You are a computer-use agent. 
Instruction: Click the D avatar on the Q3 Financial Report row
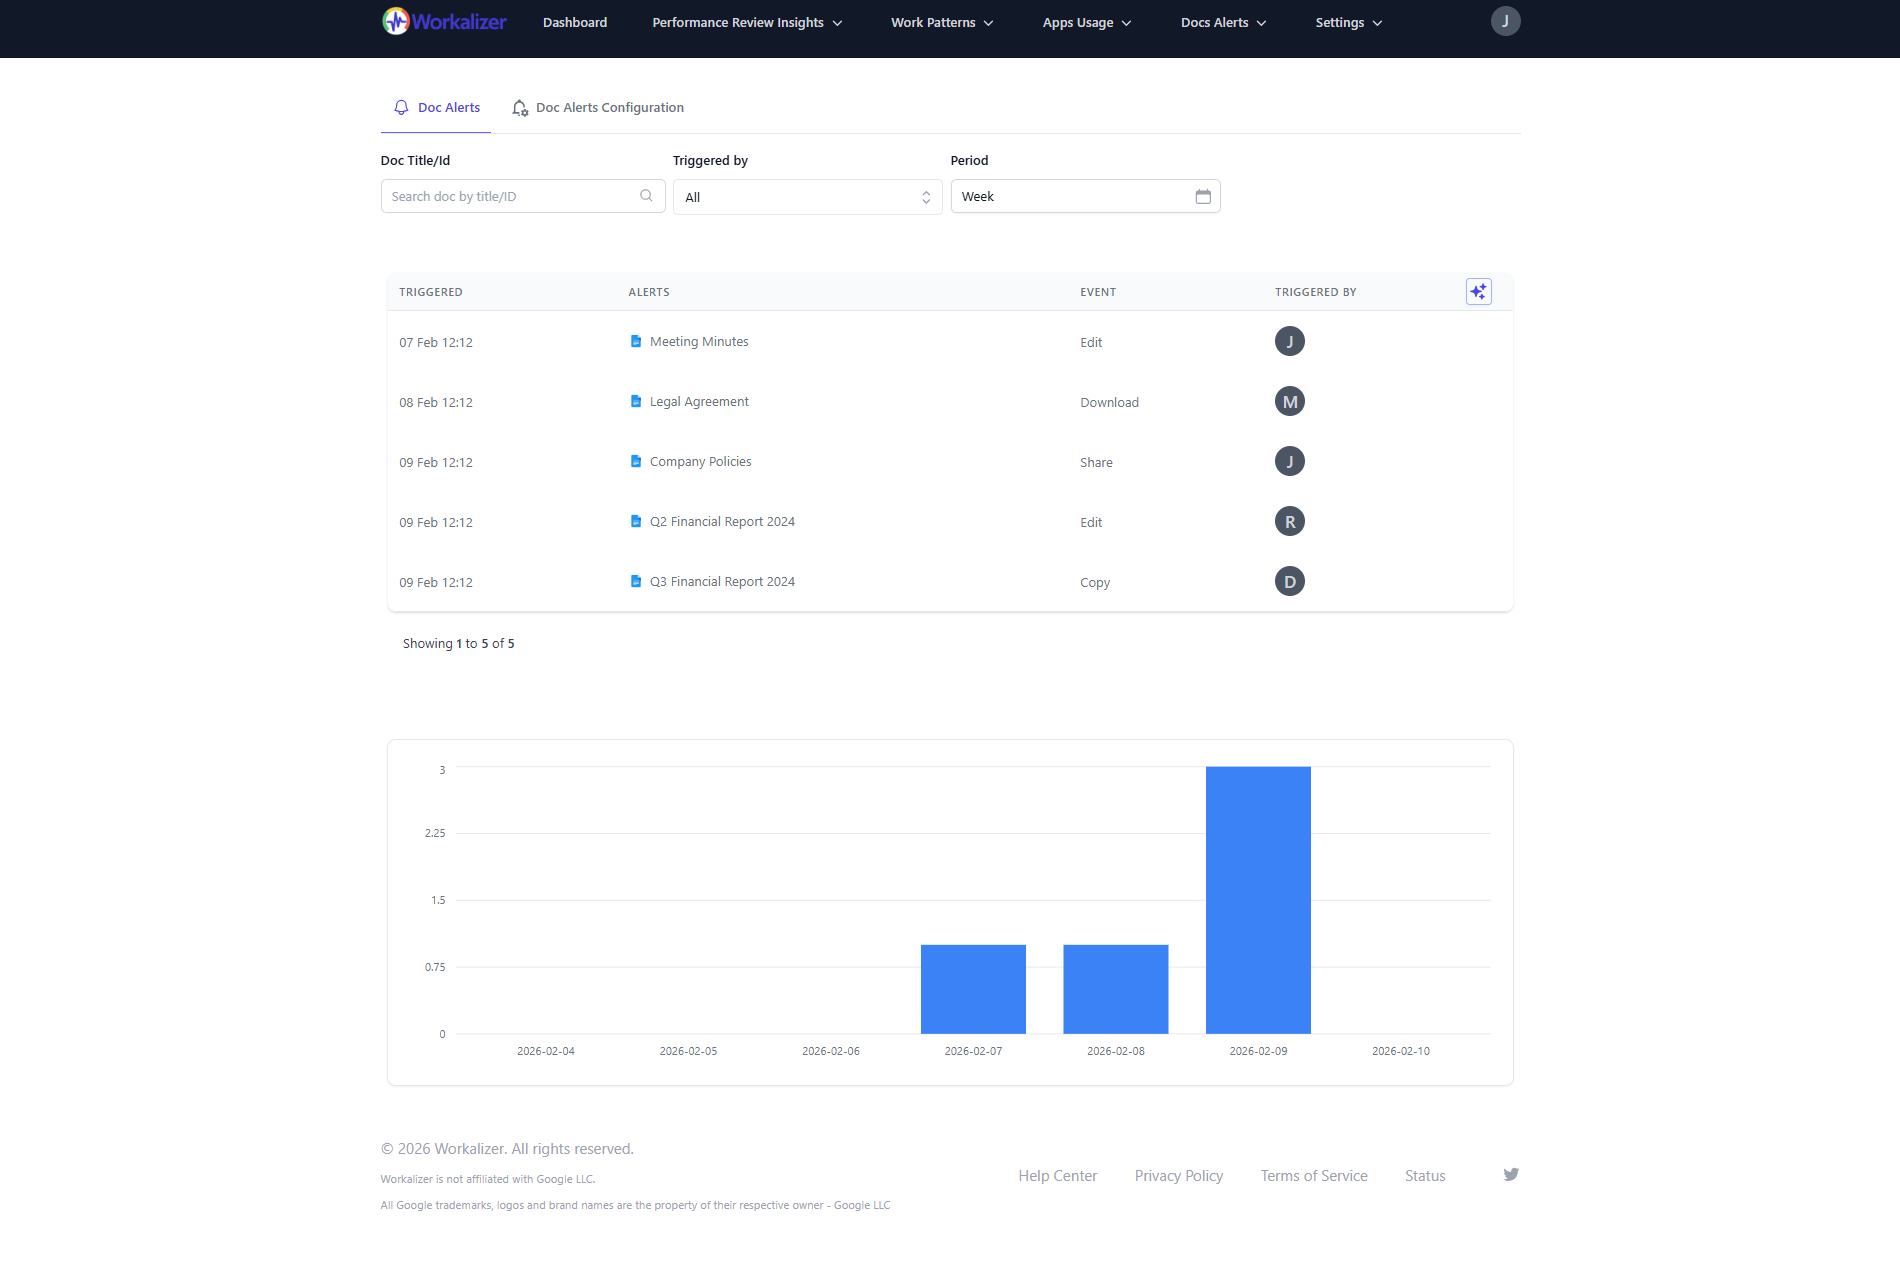[1290, 581]
